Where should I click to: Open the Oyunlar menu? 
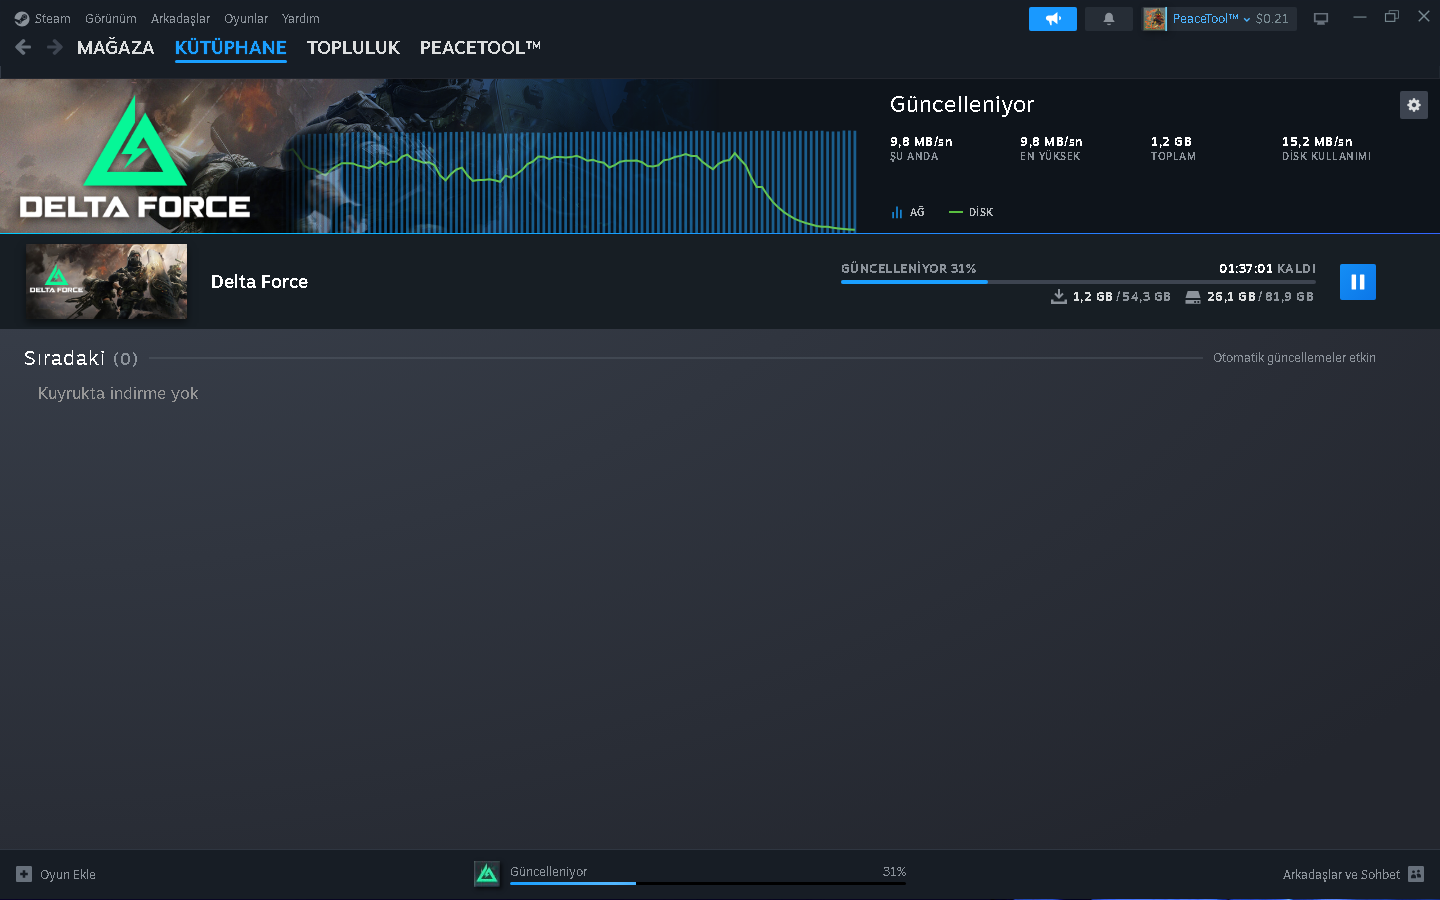point(246,19)
